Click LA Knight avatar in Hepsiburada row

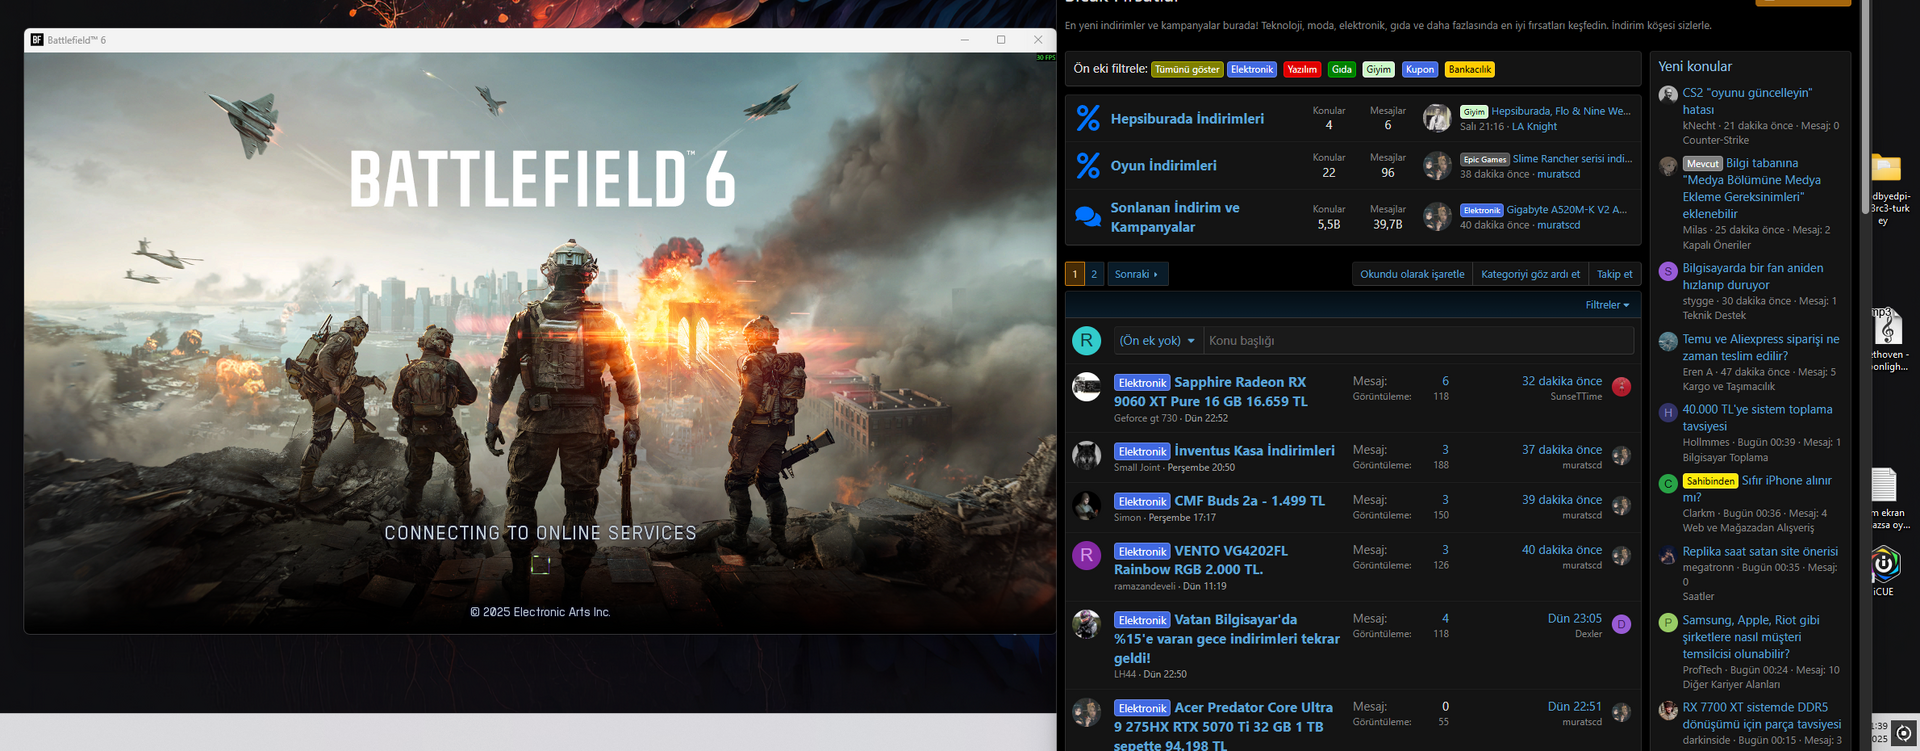(1437, 118)
